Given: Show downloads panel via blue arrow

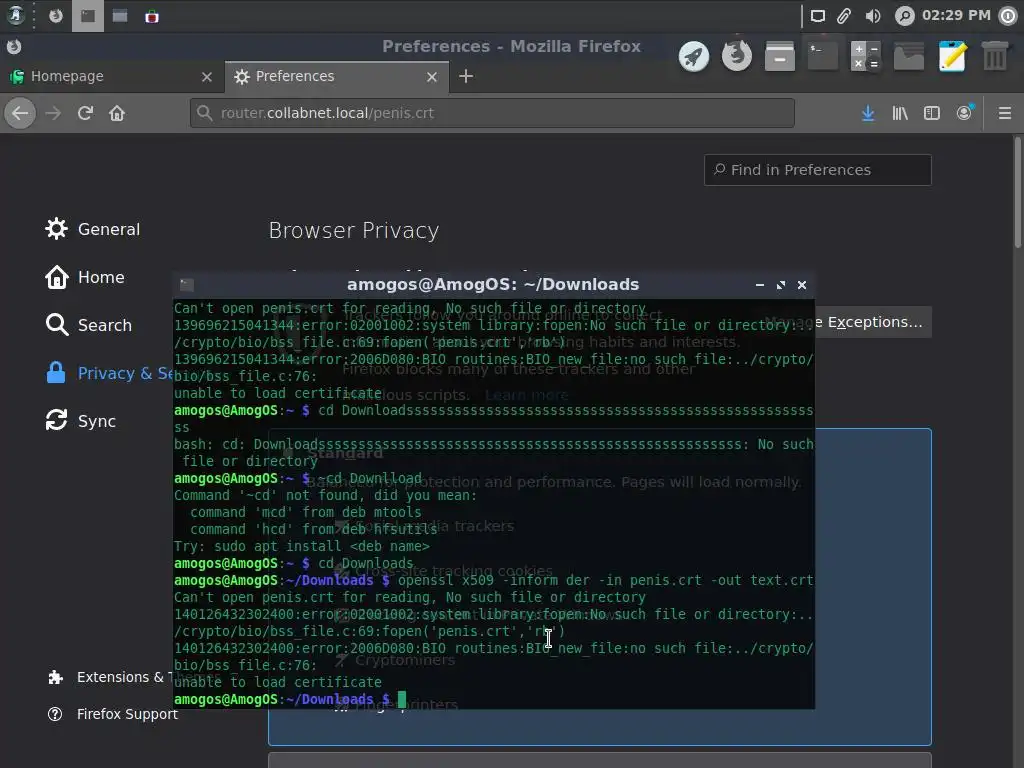Looking at the screenshot, I should pos(868,113).
